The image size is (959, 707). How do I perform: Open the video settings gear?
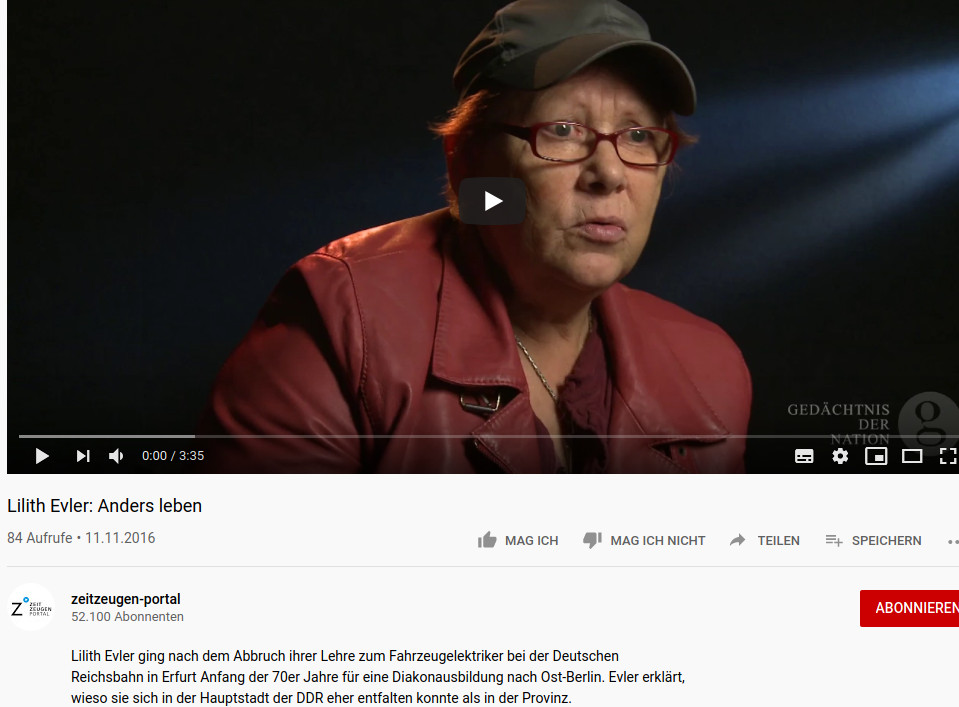[x=840, y=456]
